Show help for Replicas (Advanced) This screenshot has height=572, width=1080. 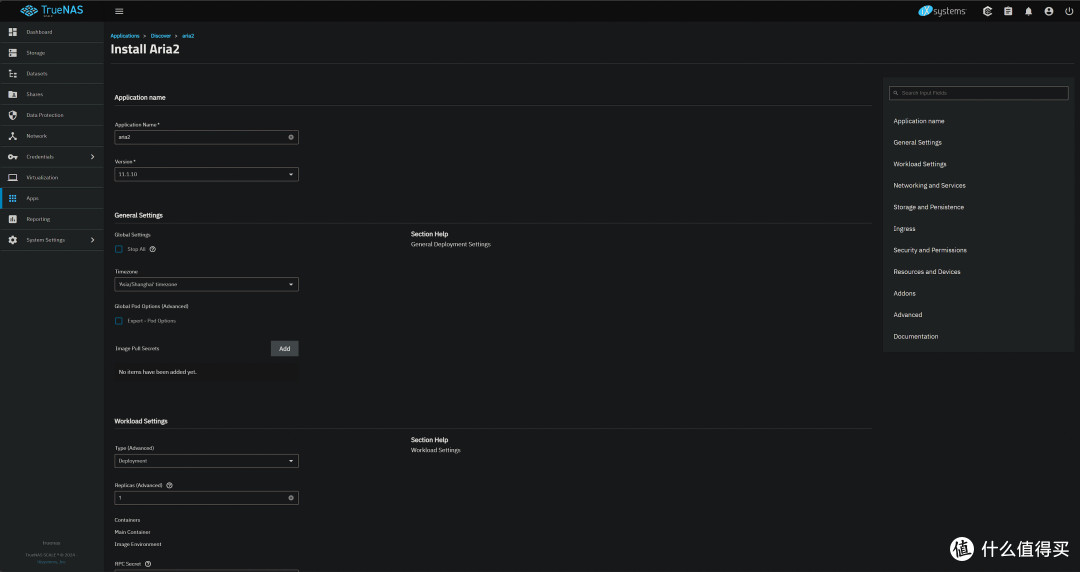pos(169,485)
